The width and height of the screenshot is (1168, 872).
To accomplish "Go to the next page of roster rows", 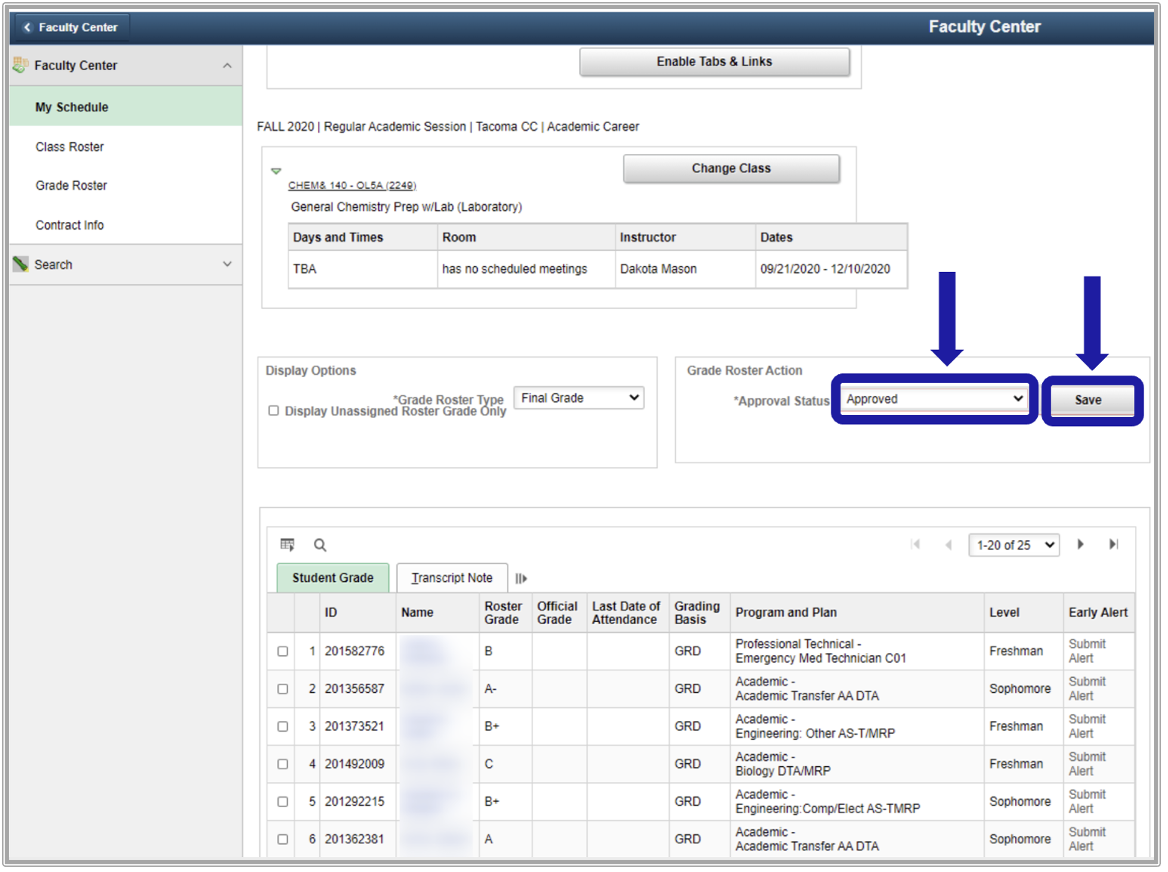I will pyautogui.click(x=1081, y=545).
